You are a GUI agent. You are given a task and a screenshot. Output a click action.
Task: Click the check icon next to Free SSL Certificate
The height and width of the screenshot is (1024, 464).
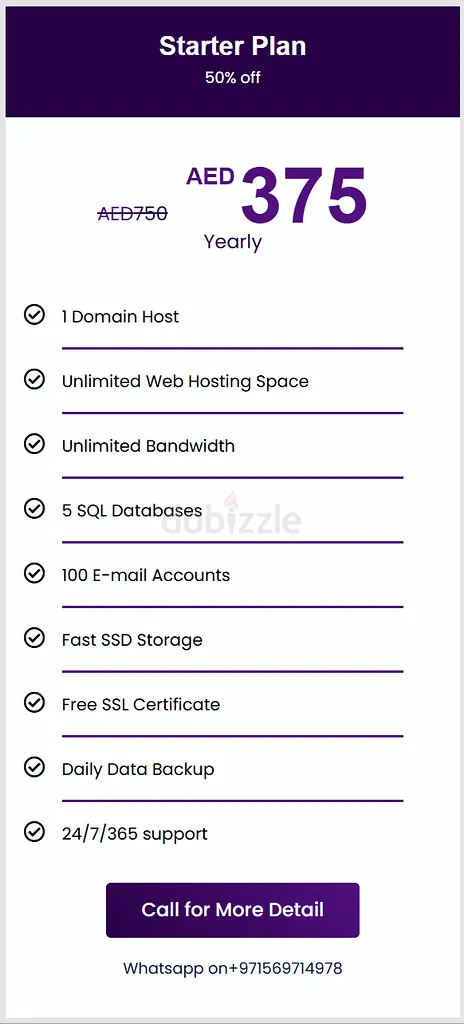coord(33,703)
